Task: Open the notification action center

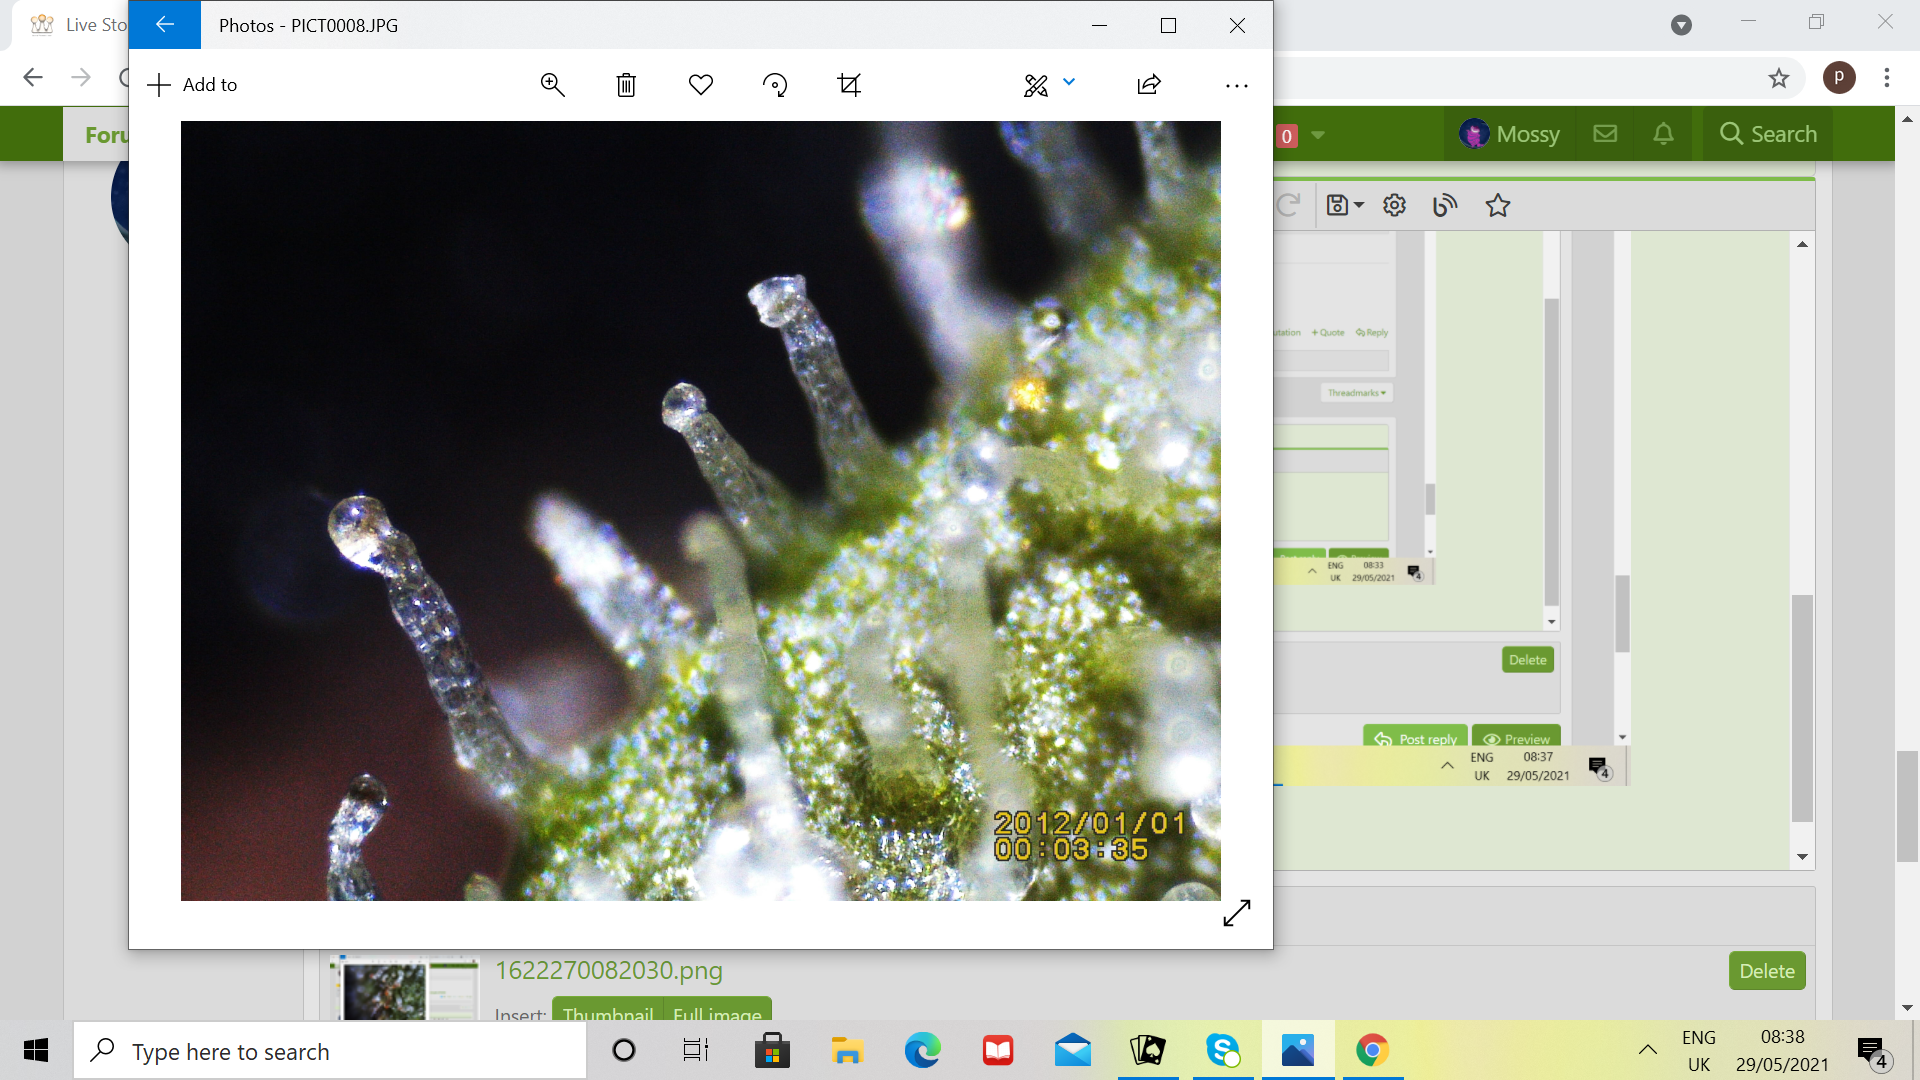Action: coord(1874,1052)
